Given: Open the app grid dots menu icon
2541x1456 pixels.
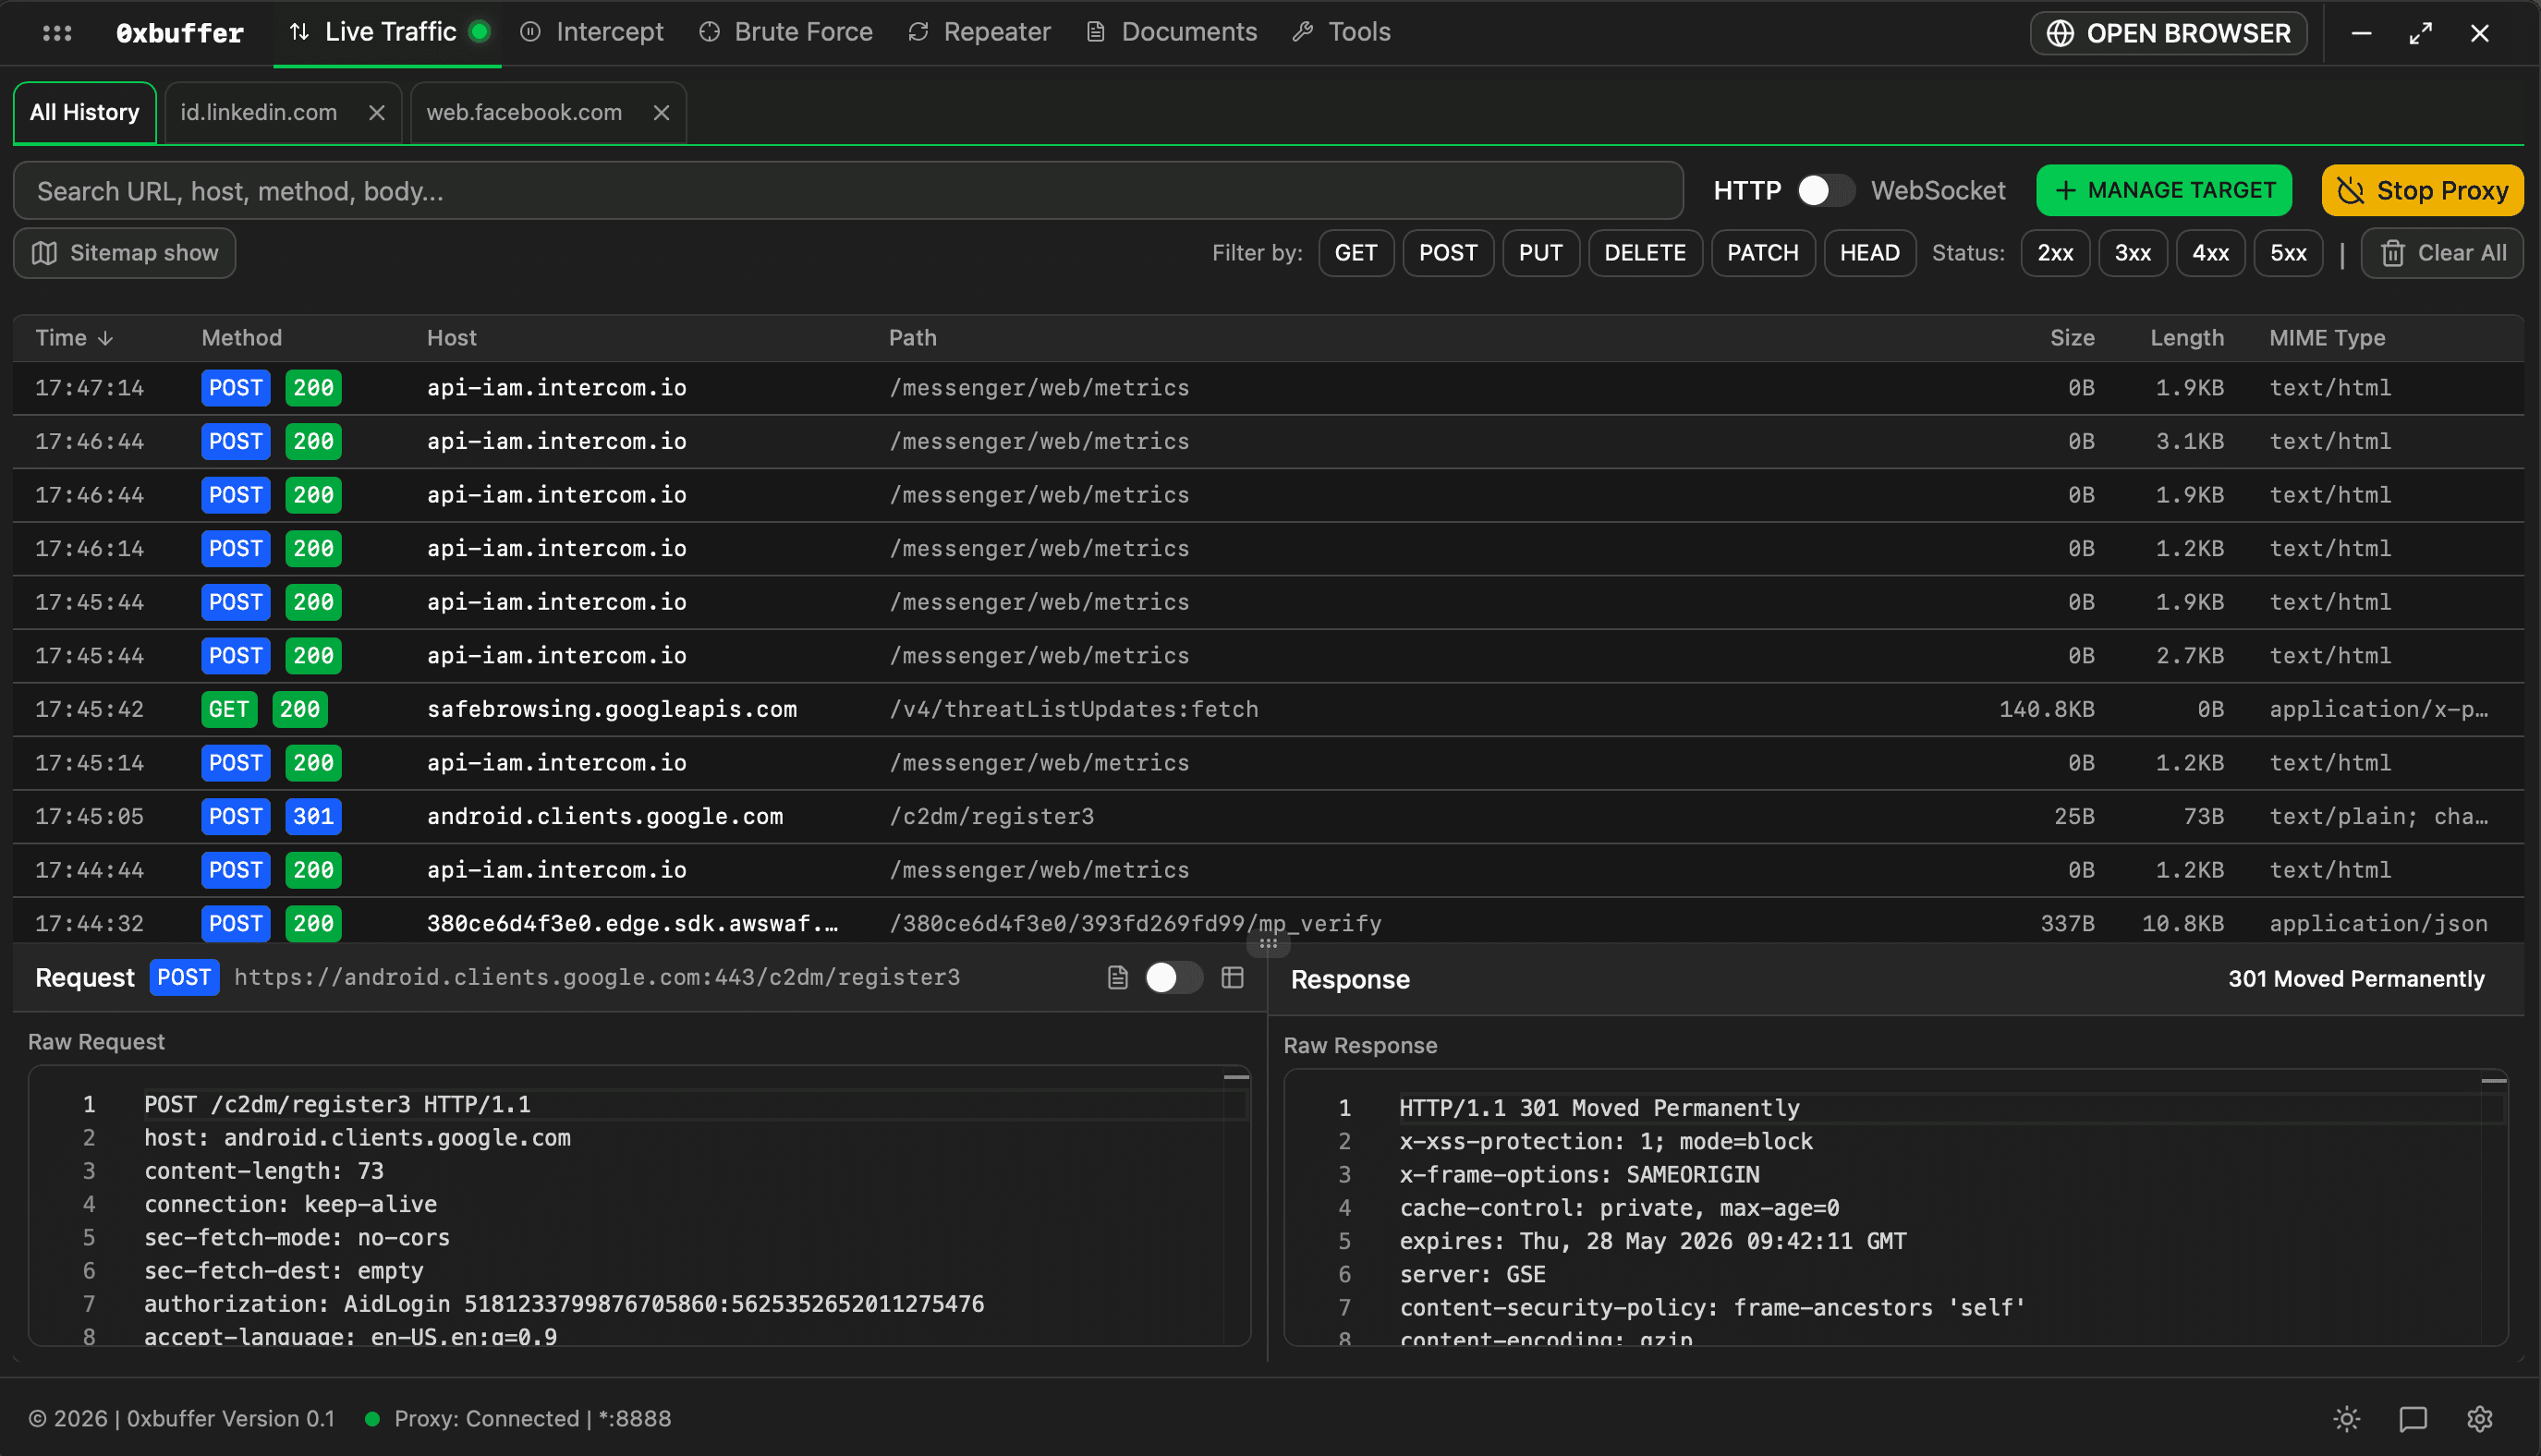Looking at the screenshot, I should (x=57, y=33).
